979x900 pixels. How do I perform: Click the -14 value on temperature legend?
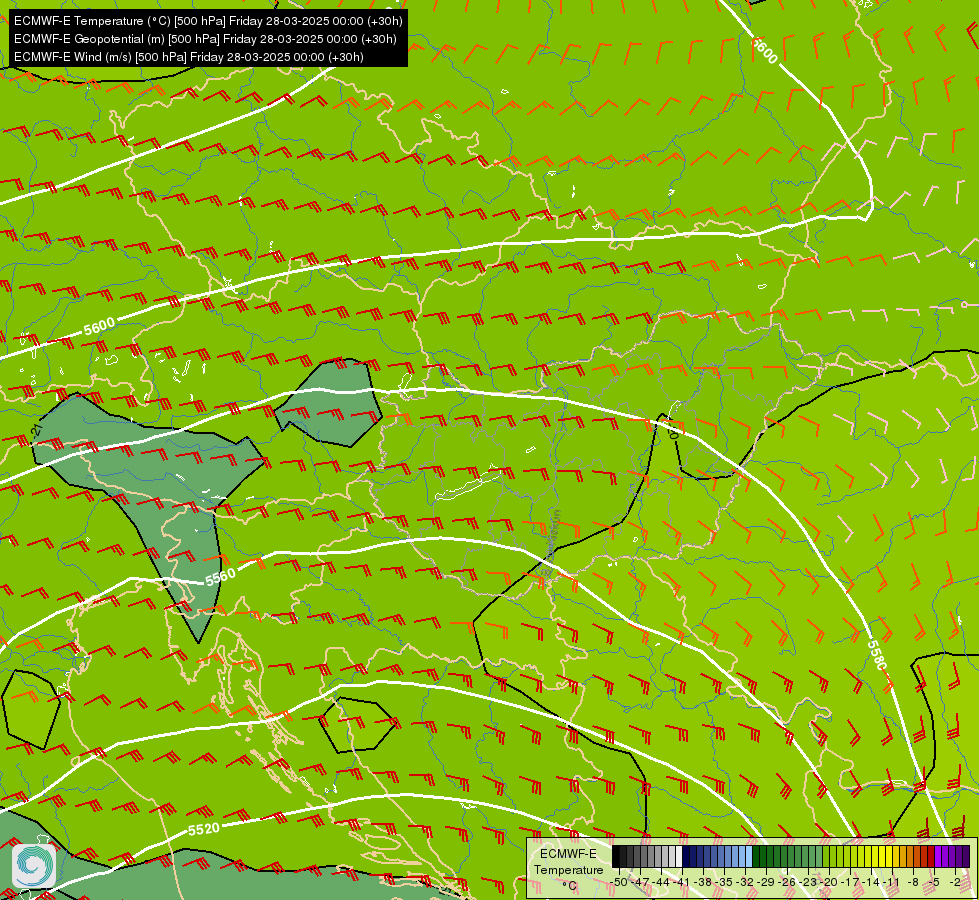pyautogui.click(x=871, y=882)
